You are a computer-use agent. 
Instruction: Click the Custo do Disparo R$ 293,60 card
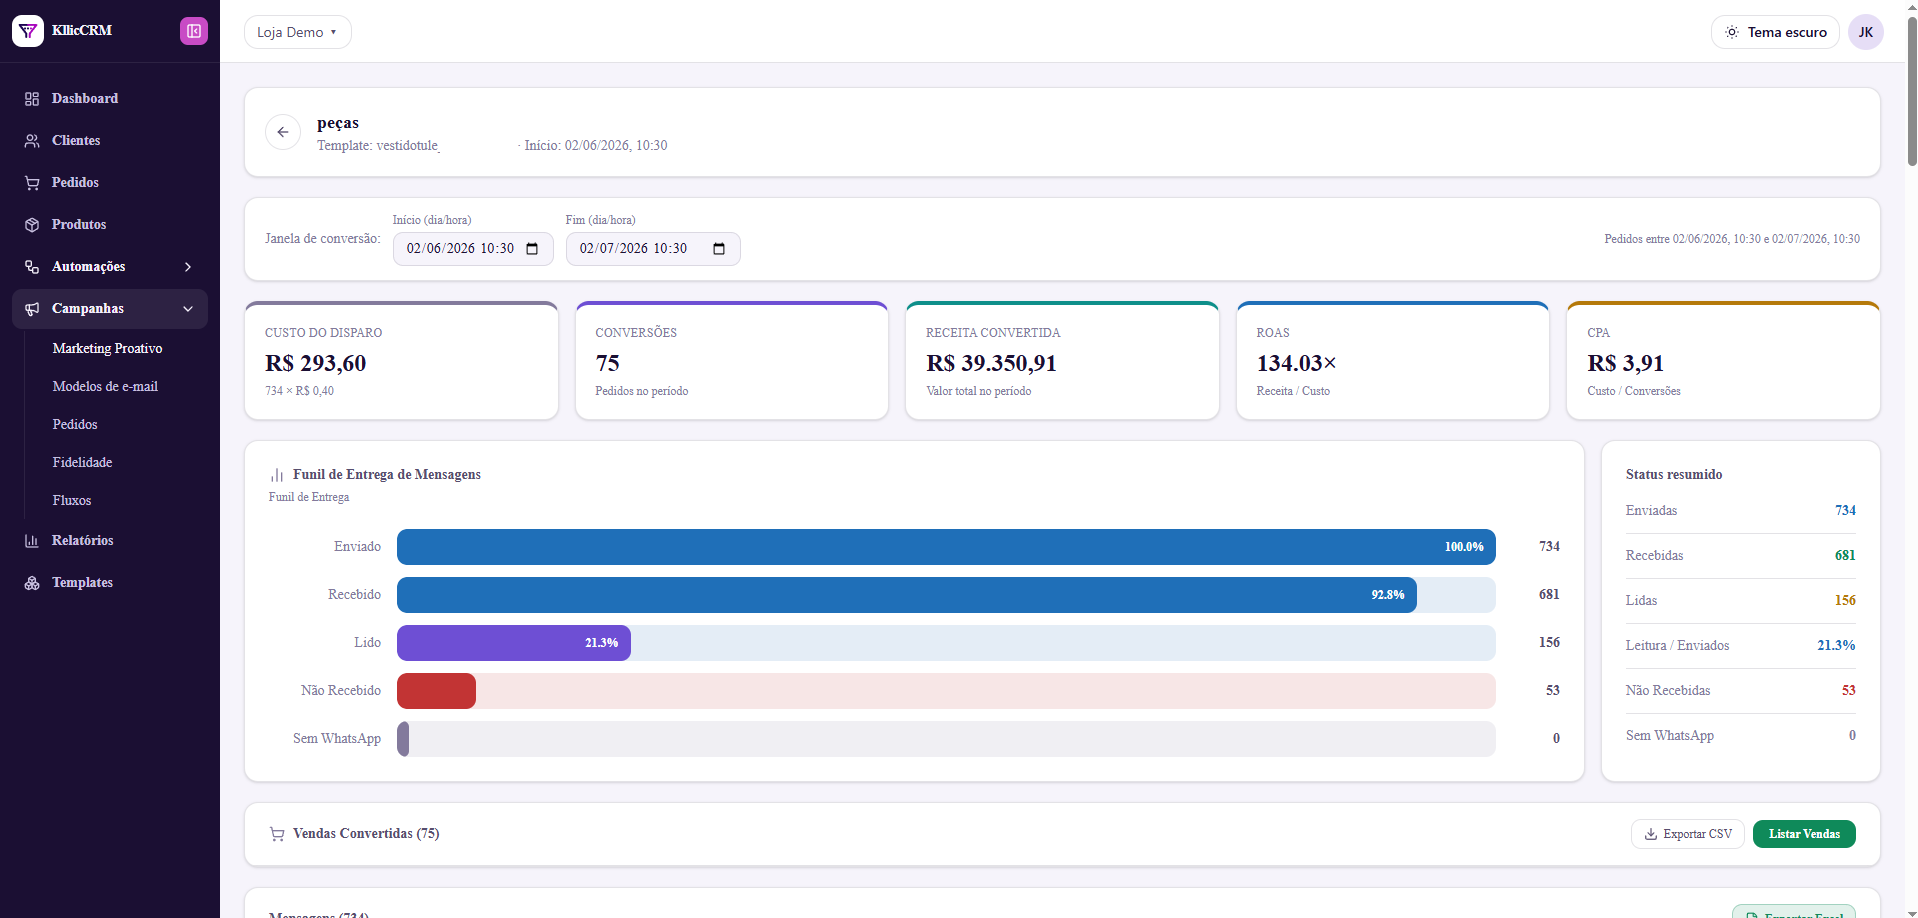coord(401,361)
